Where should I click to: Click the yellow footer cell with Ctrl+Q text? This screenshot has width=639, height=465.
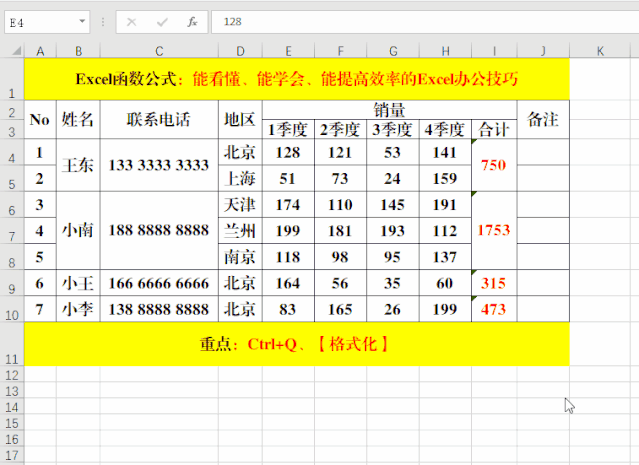pos(296,344)
